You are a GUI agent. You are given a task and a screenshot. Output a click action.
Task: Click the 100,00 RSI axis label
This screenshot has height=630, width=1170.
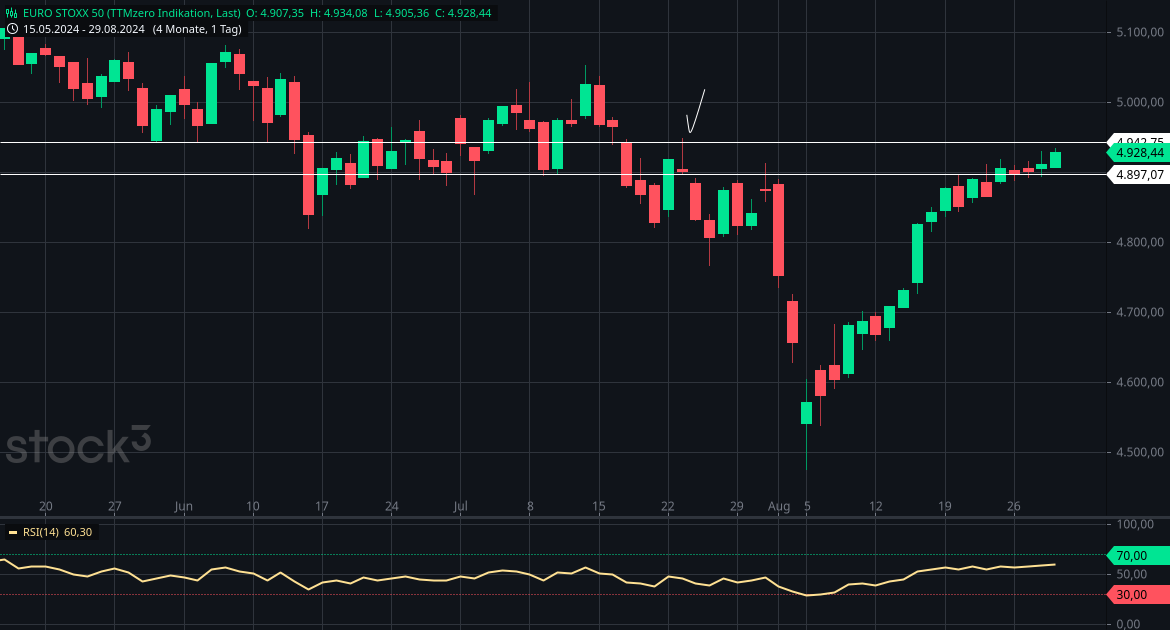(1135, 524)
